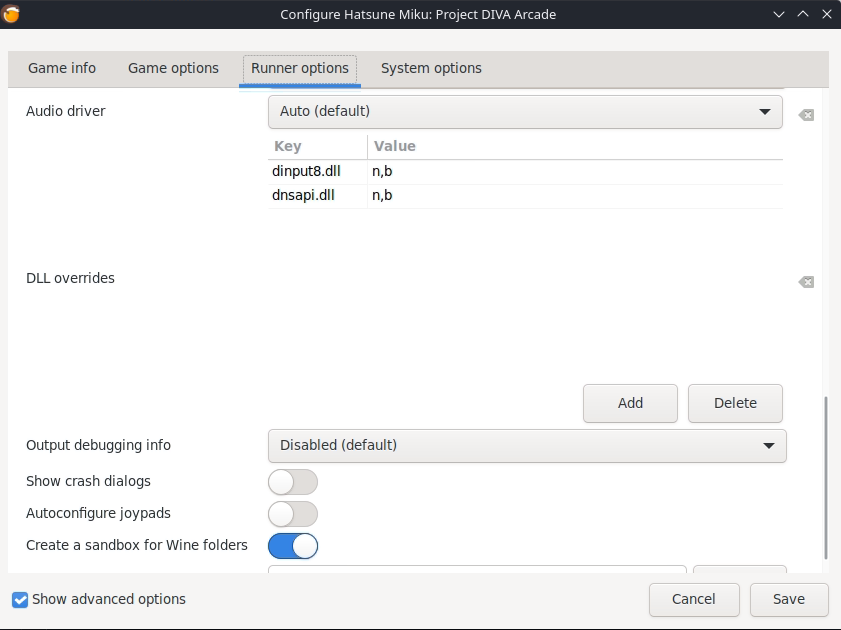Select the dinput8.dll override row
841x630 pixels.
point(305,171)
